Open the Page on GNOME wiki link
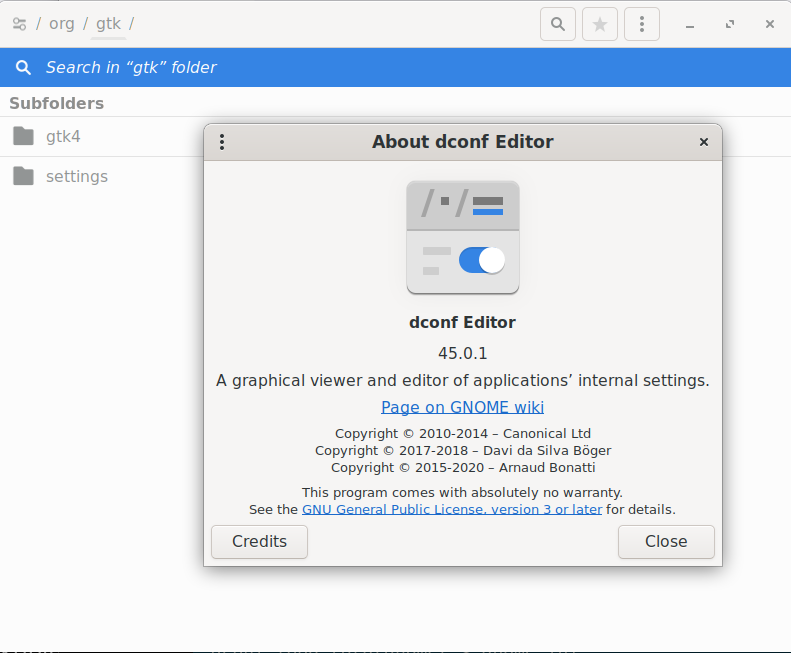791x653 pixels. coord(462,407)
